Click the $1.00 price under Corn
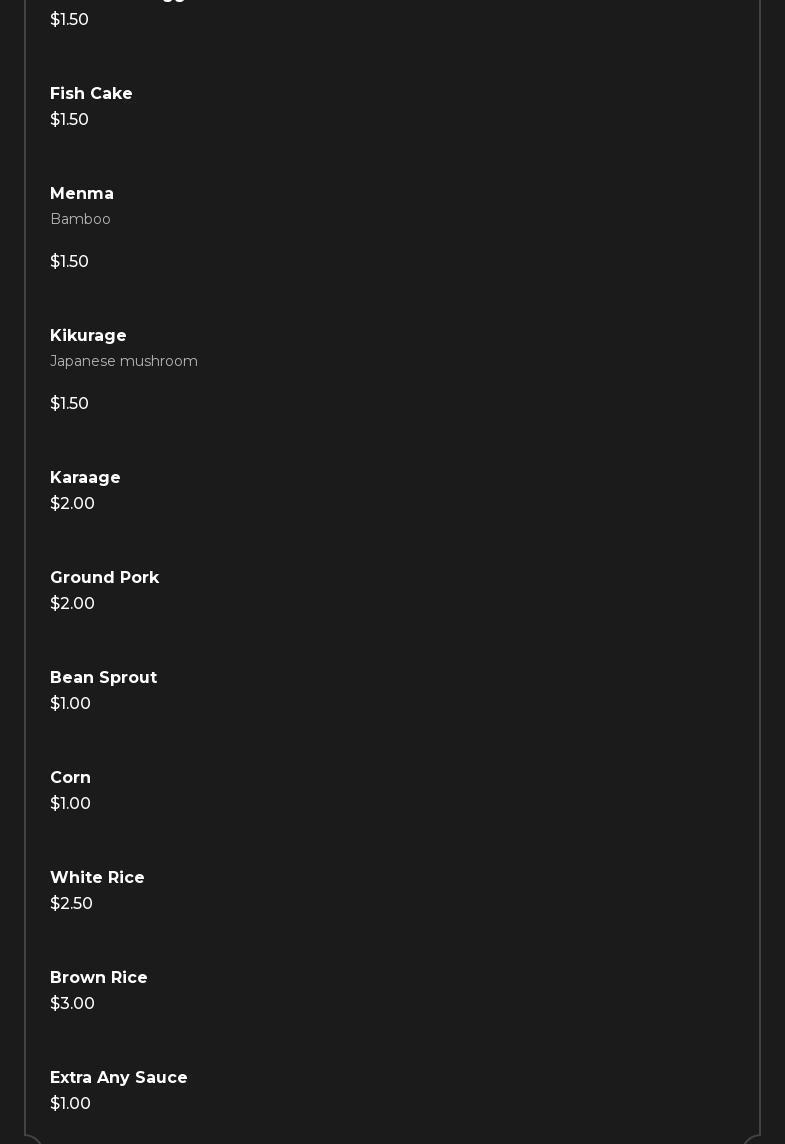Image resolution: width=785 pixels, height=1144 pixels. [x=70, y=804]
